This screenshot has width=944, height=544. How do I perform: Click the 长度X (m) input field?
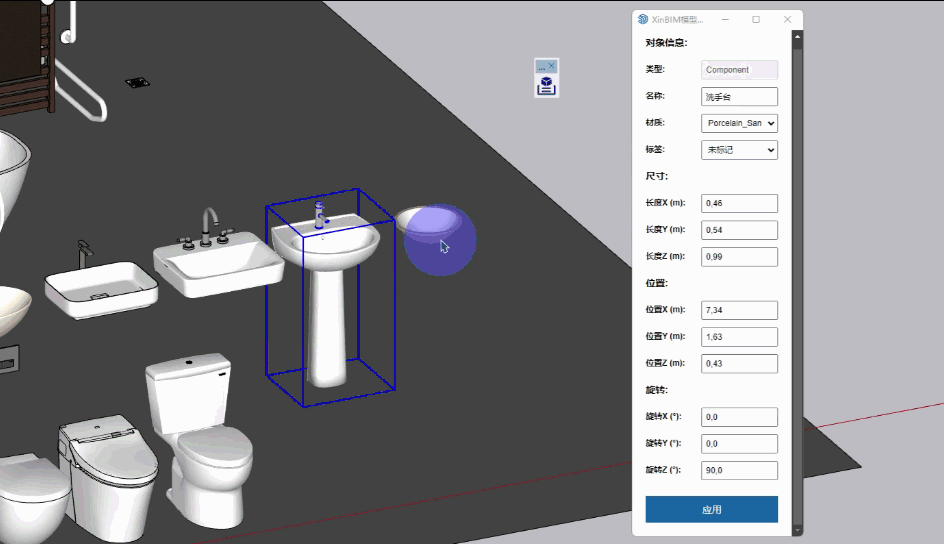(740, 204)
